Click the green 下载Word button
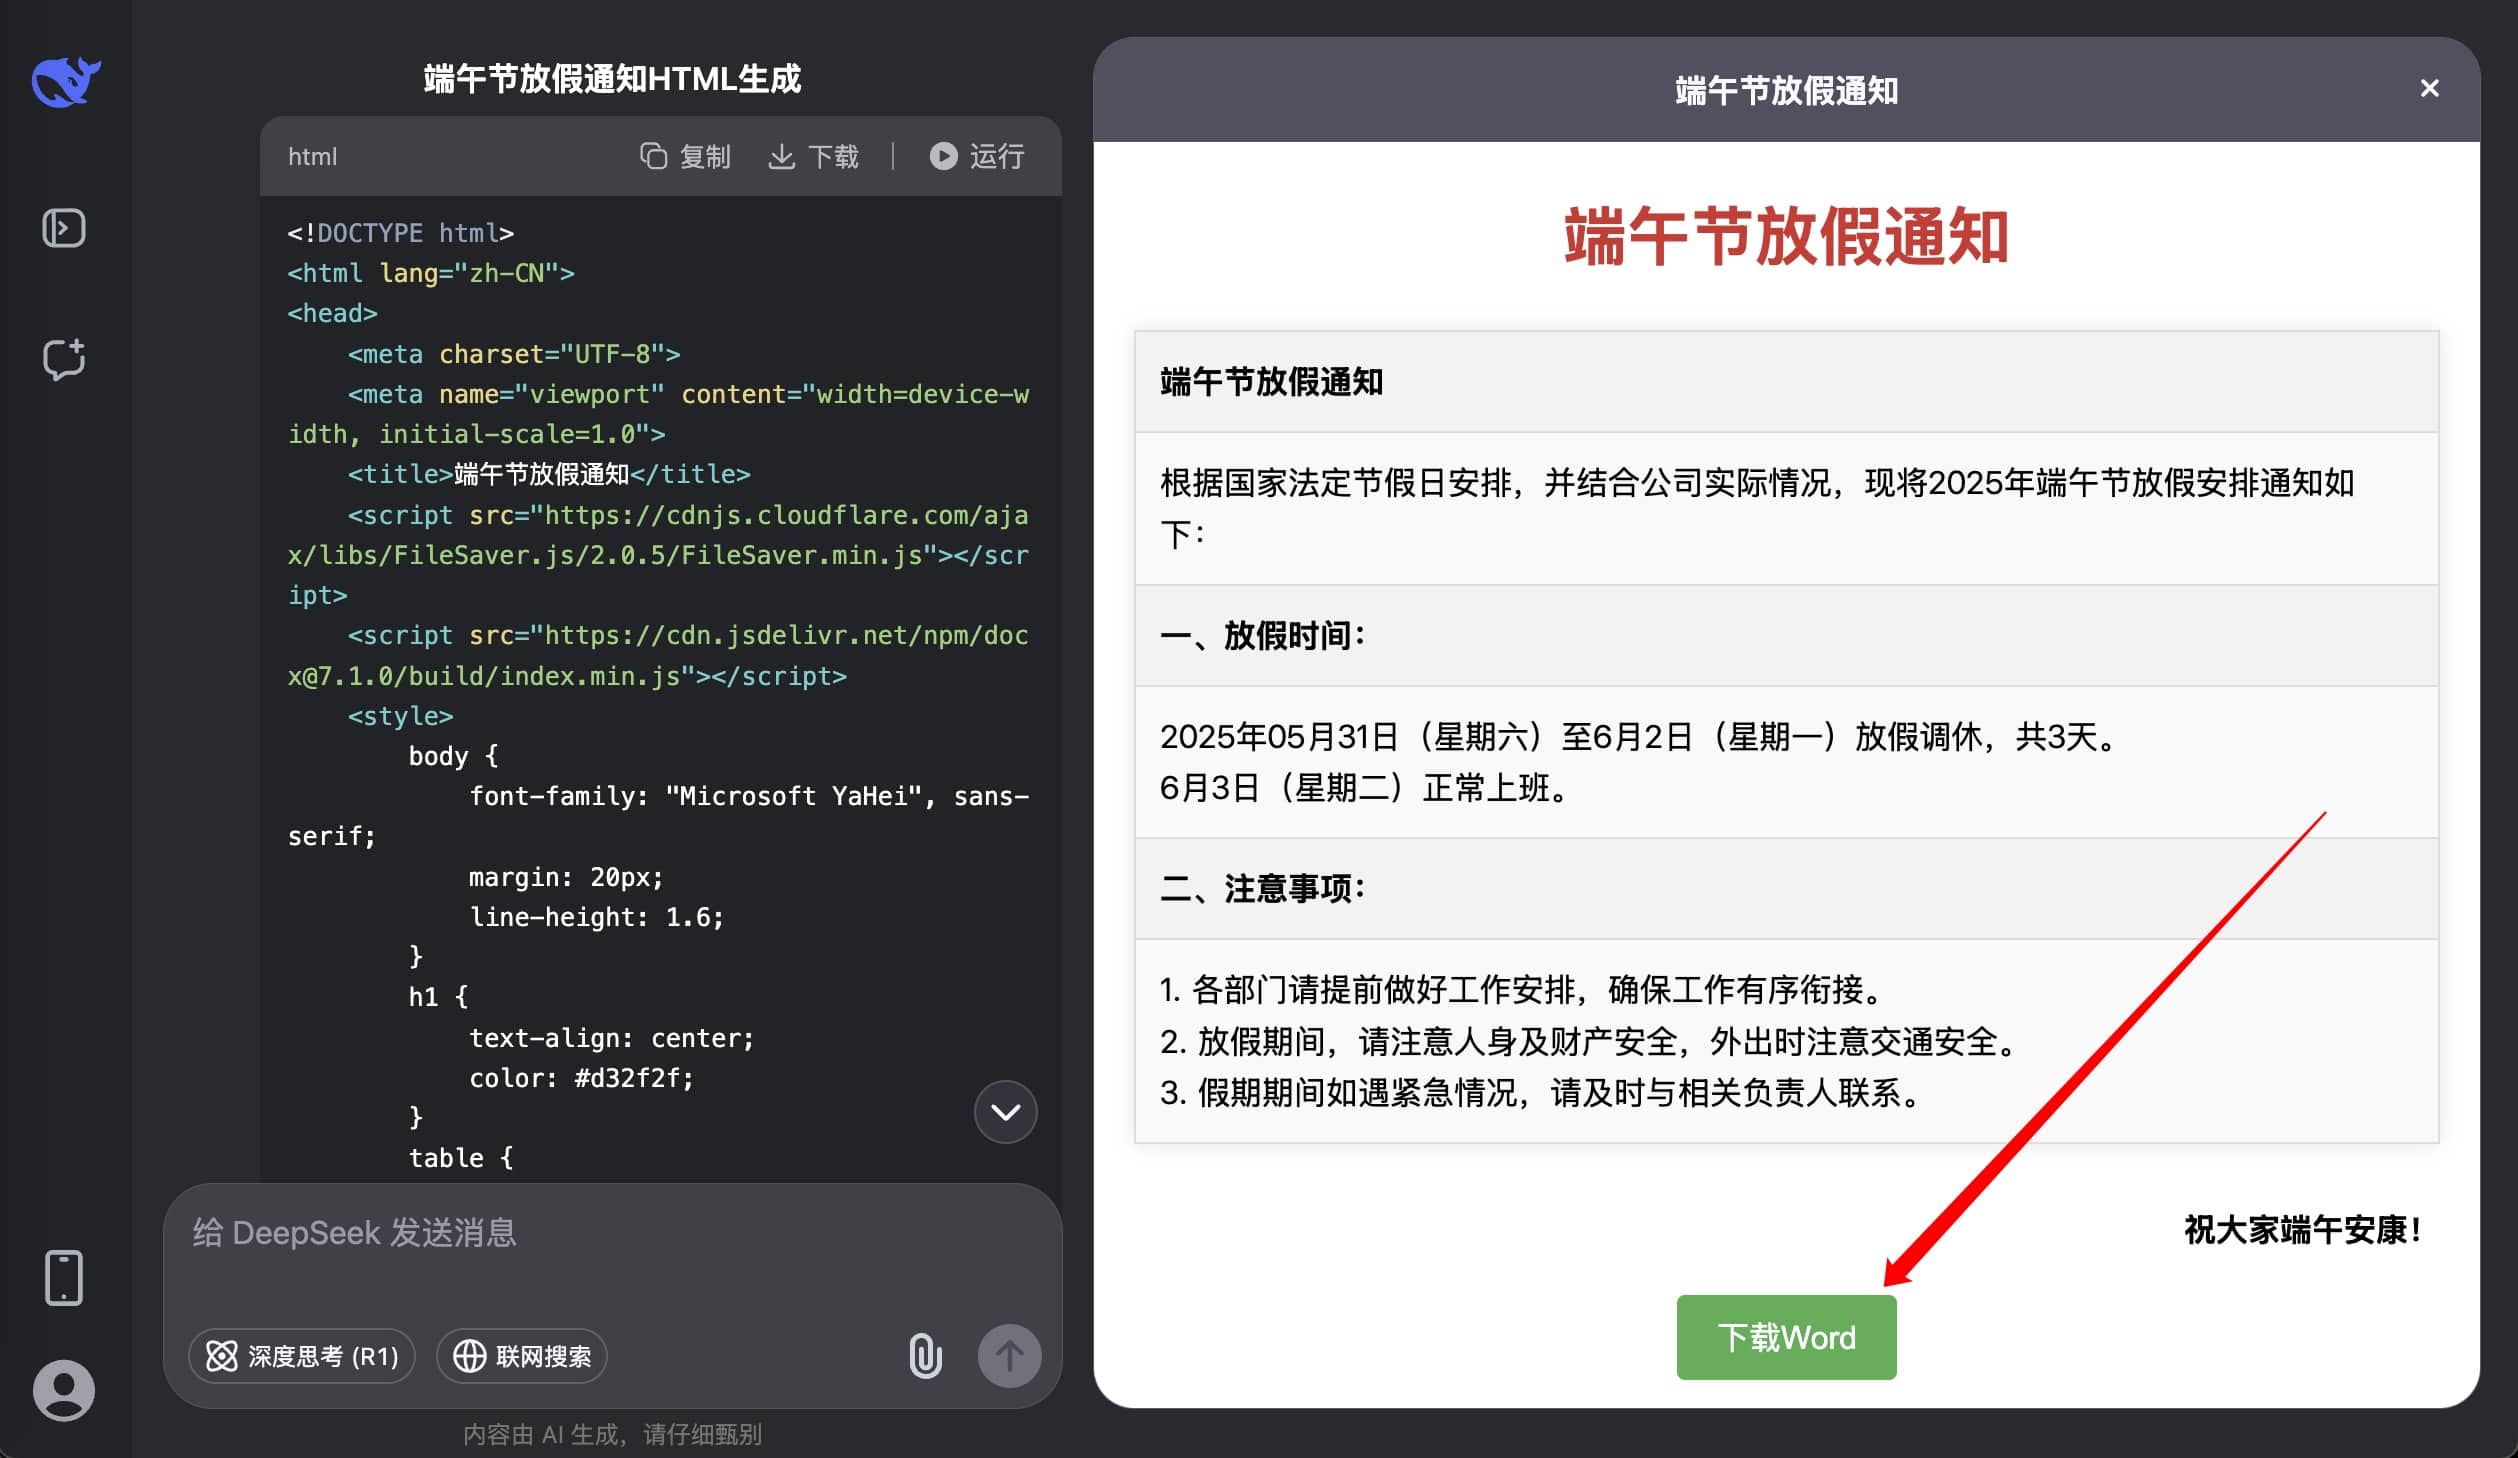 click(x=1786, y=1337)
